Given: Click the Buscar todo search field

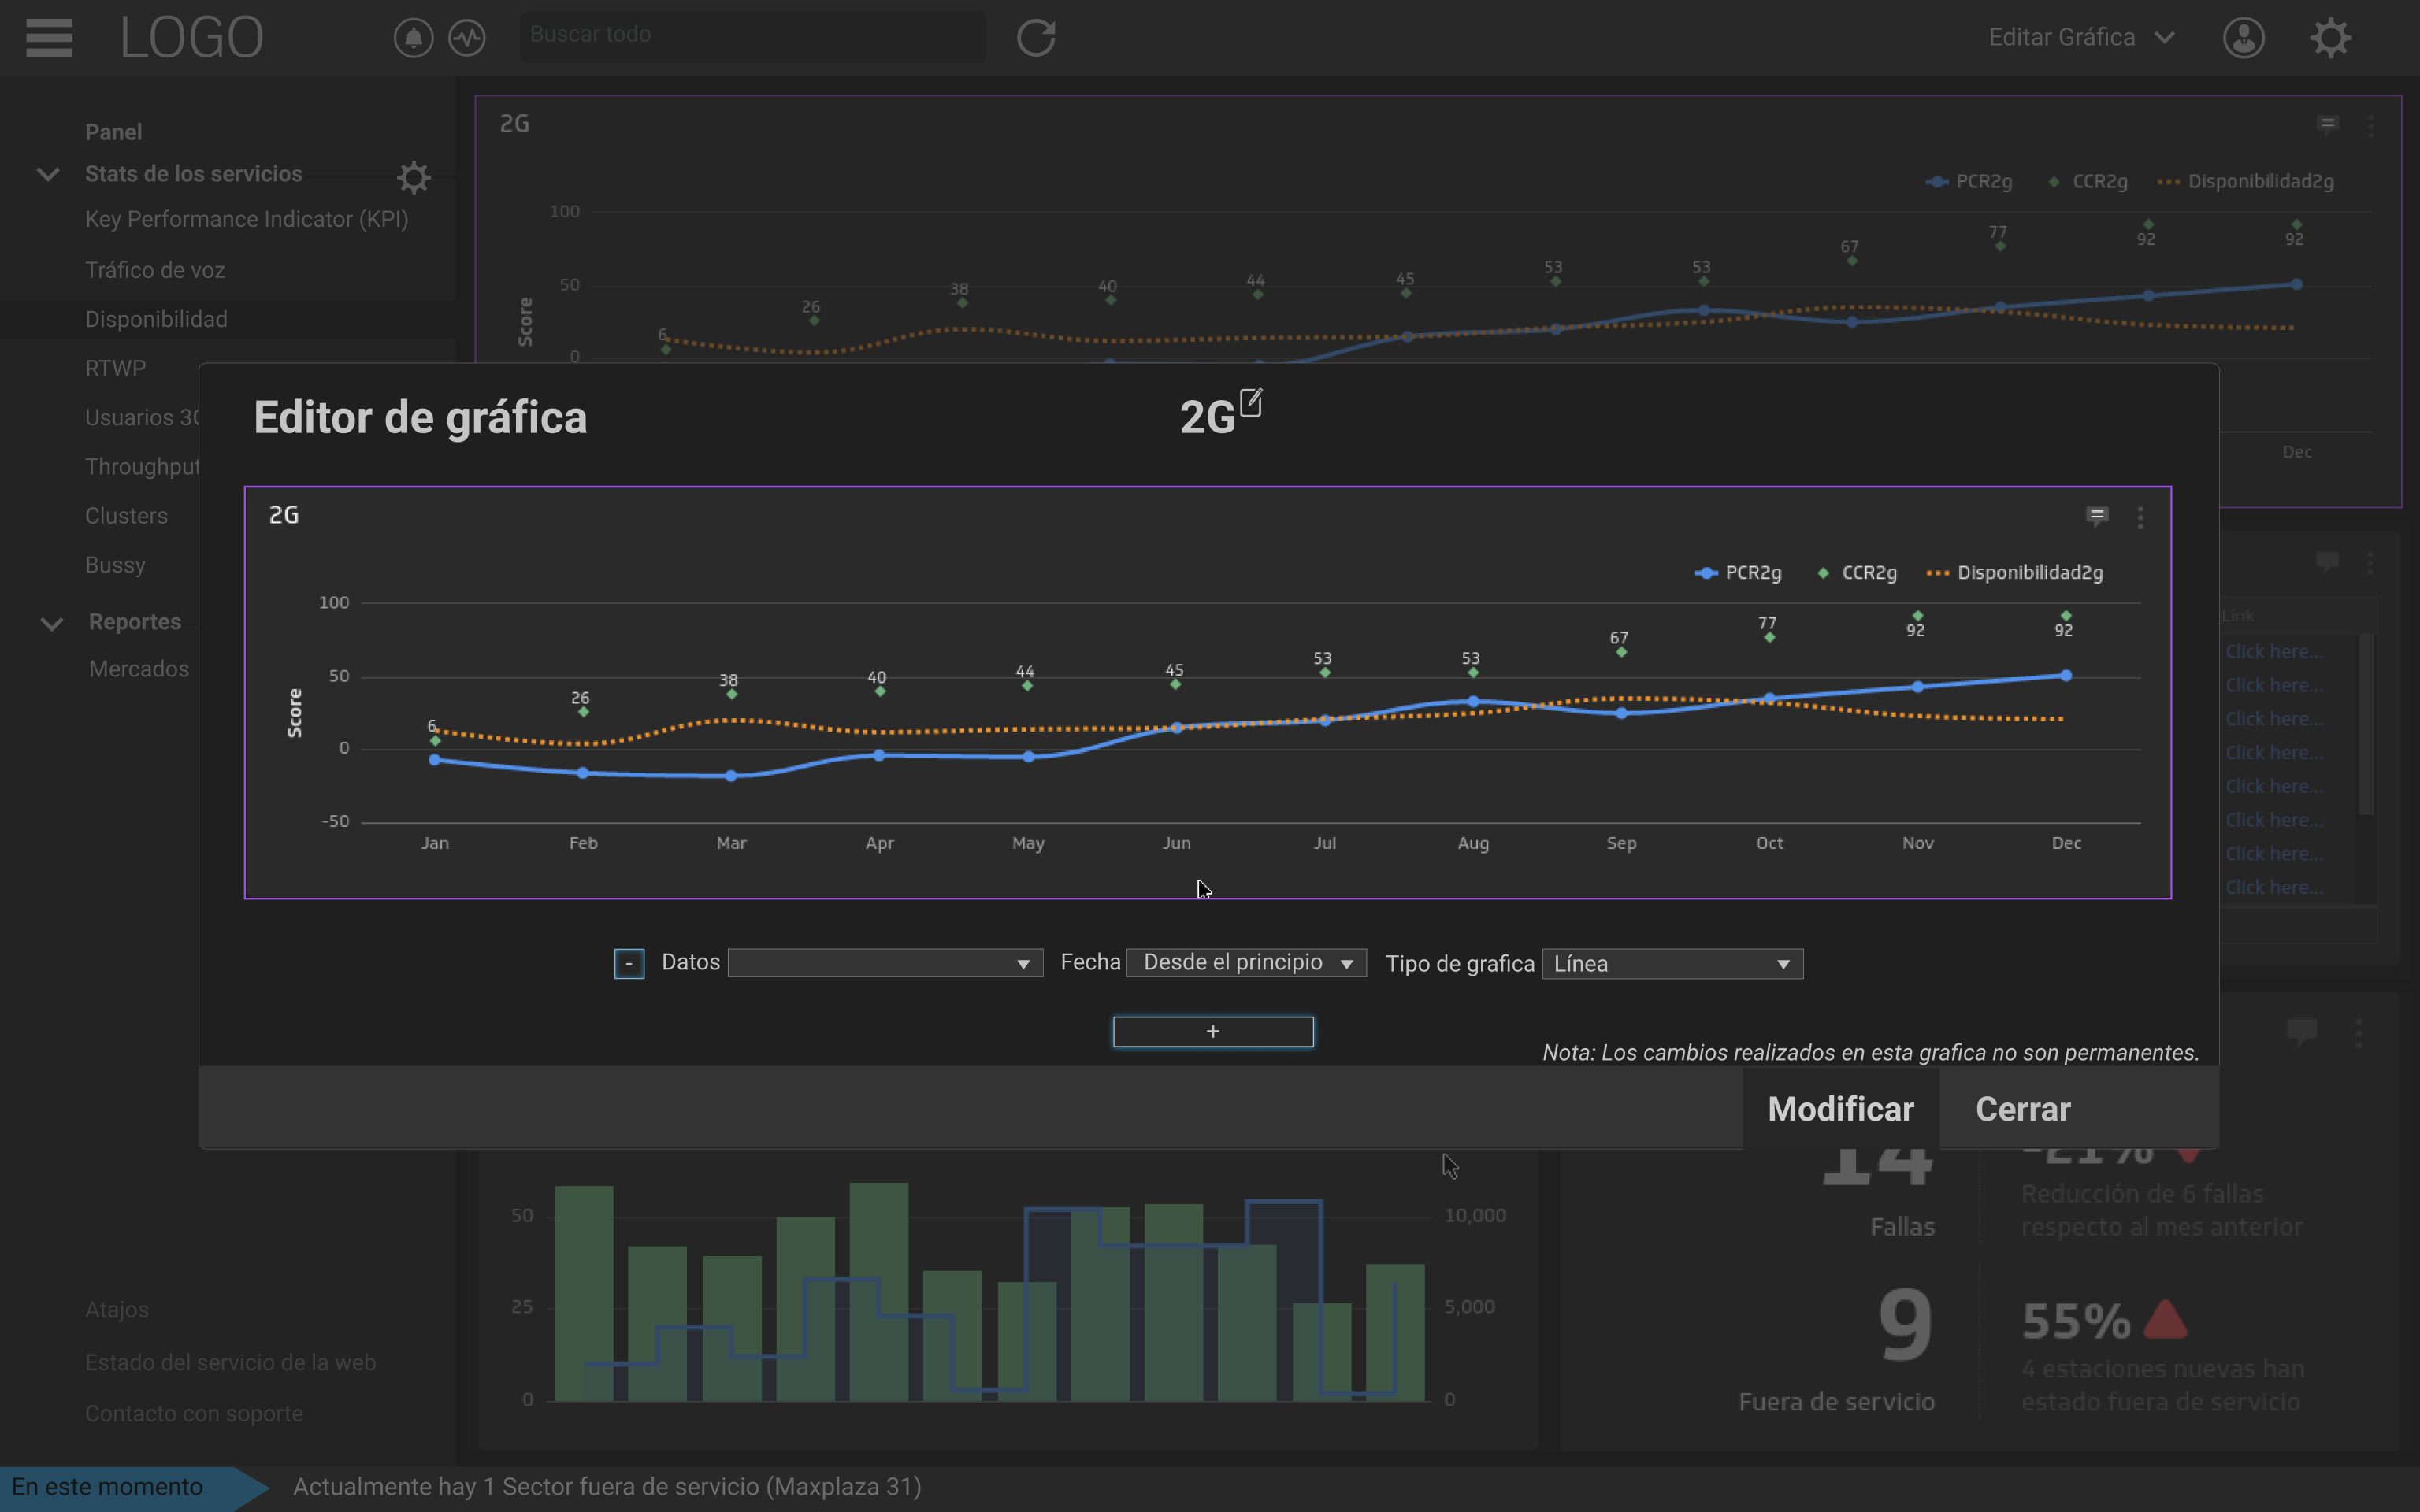Looking at the screenshot, I should pos(752,35).
